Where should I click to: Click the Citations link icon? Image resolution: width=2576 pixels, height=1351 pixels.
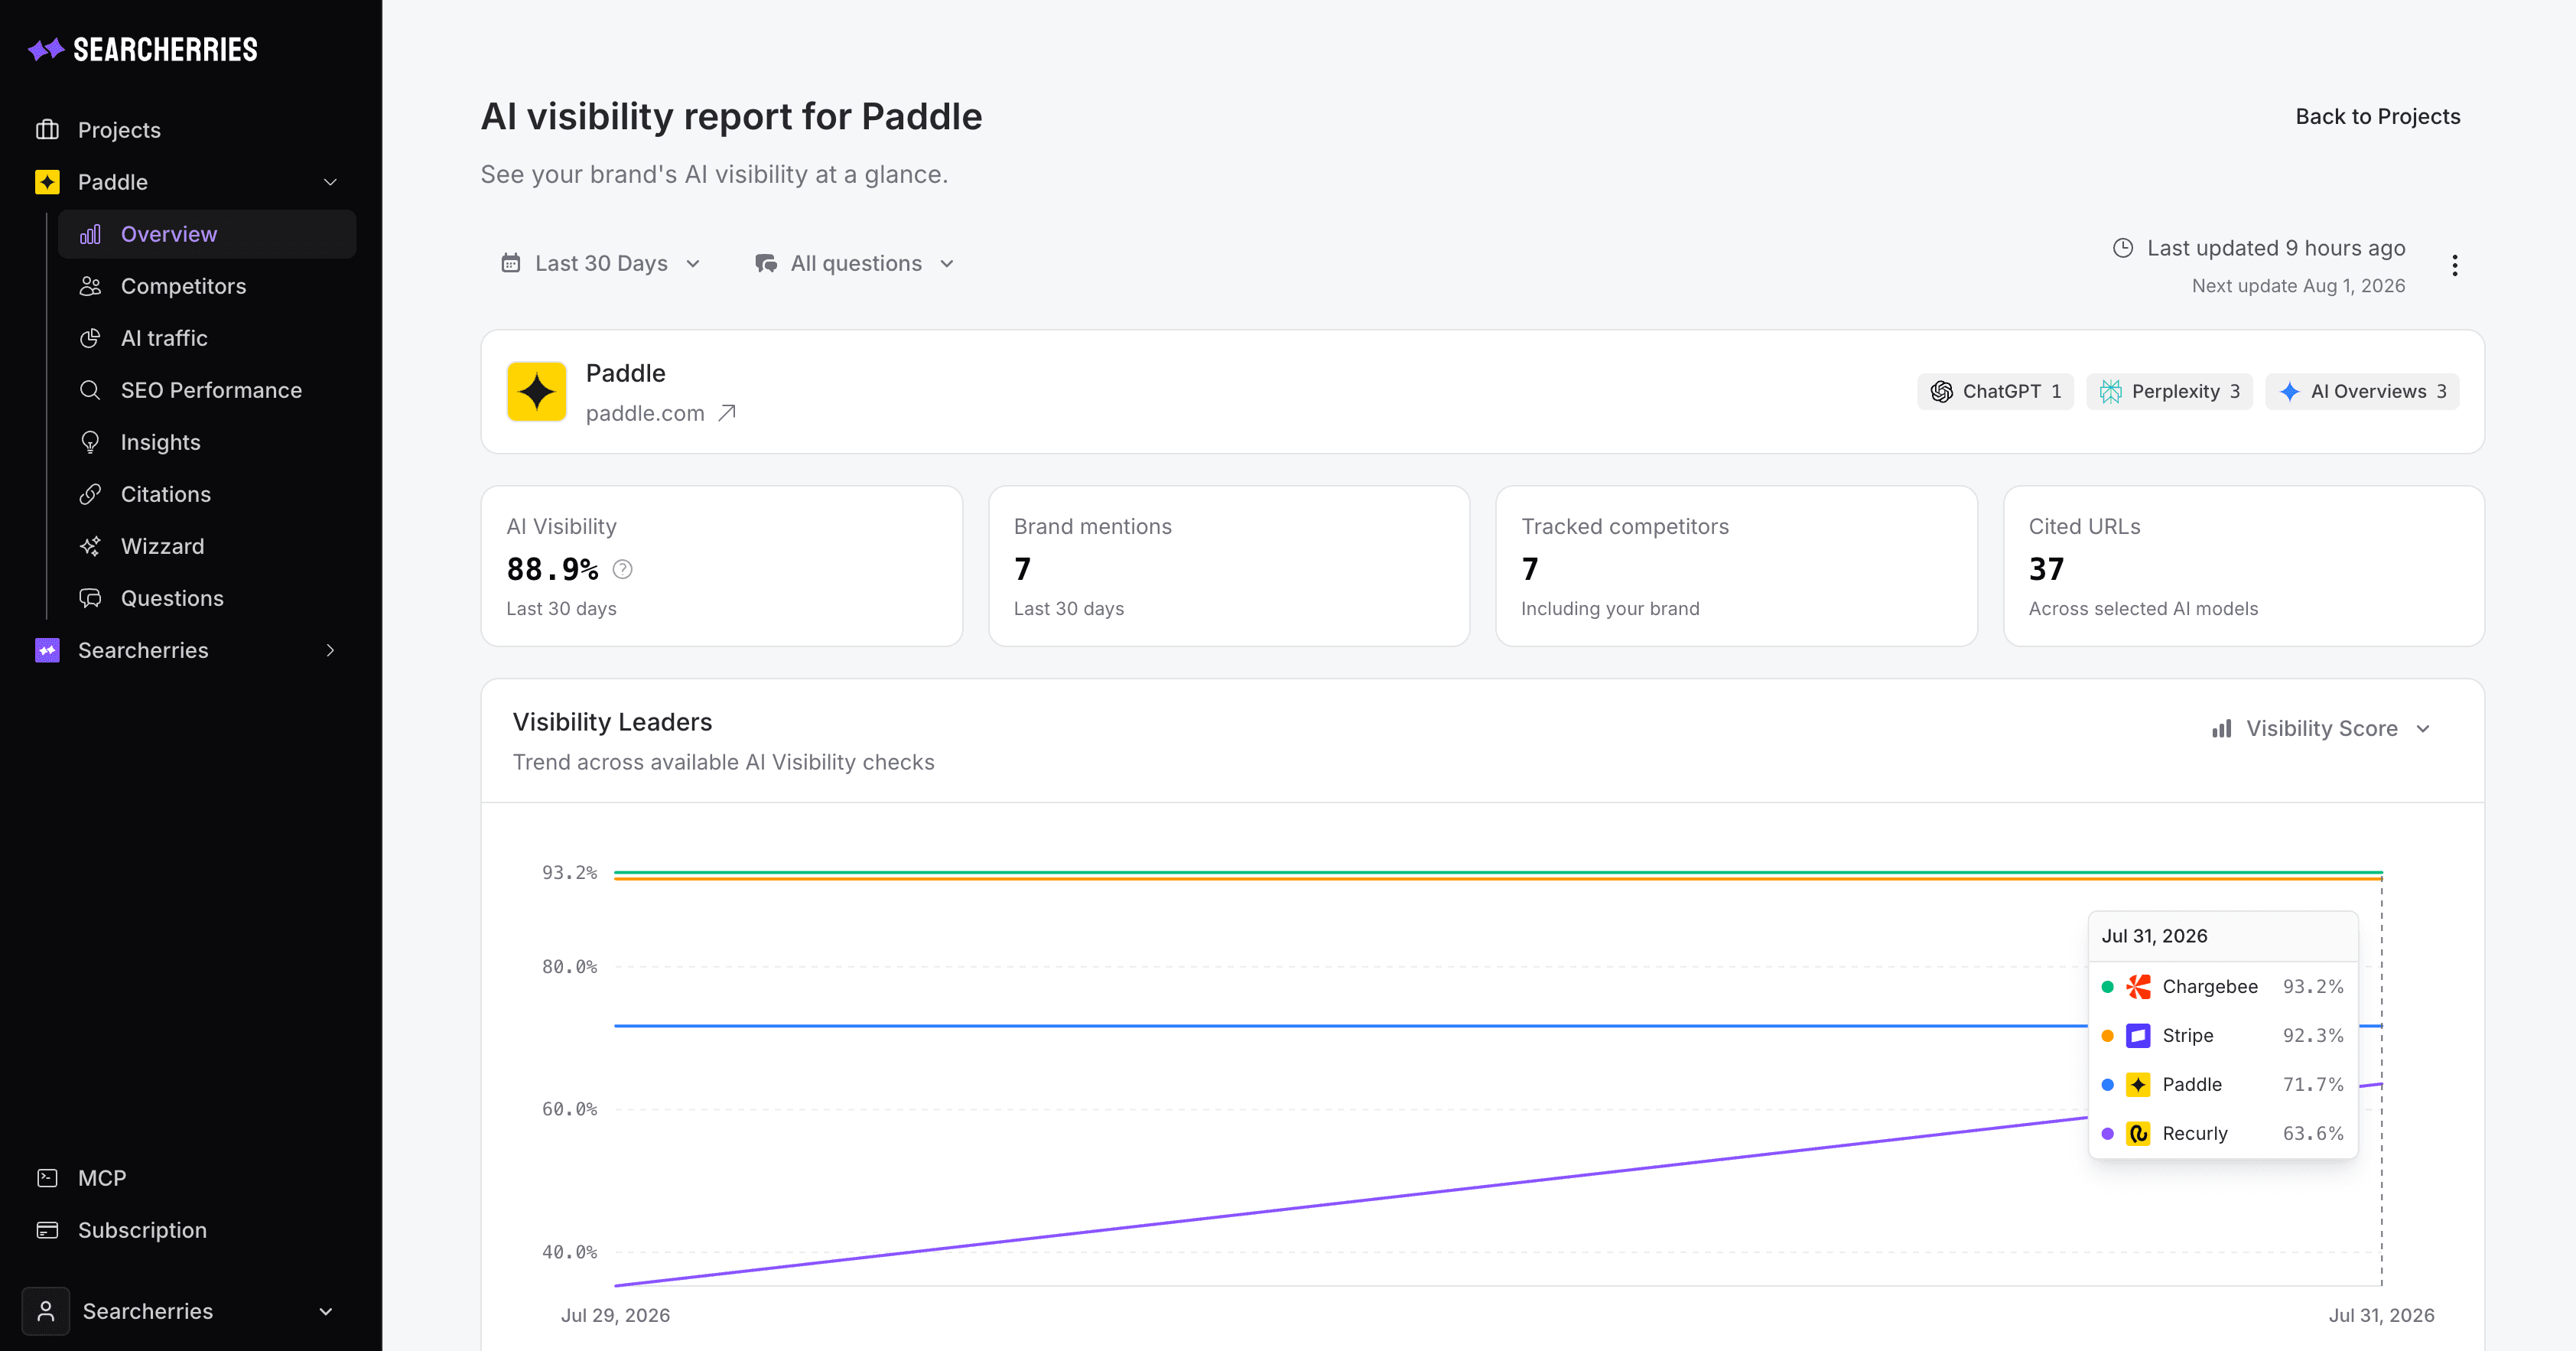tap(90, 494)
